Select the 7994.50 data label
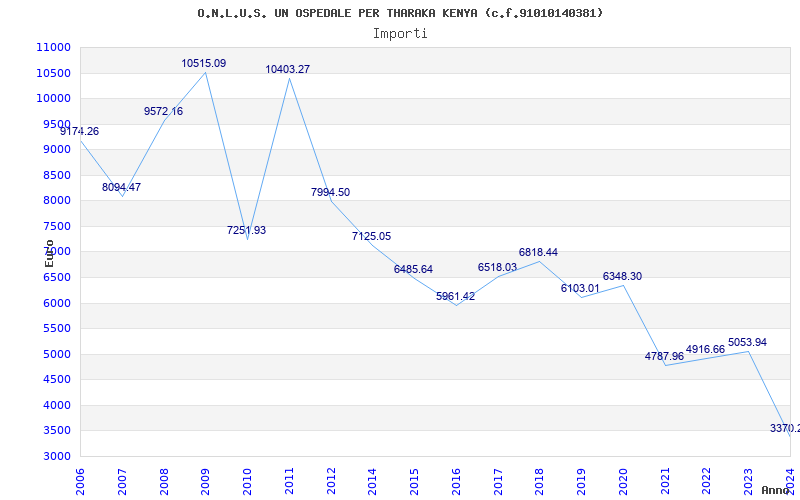 [331, 192]
